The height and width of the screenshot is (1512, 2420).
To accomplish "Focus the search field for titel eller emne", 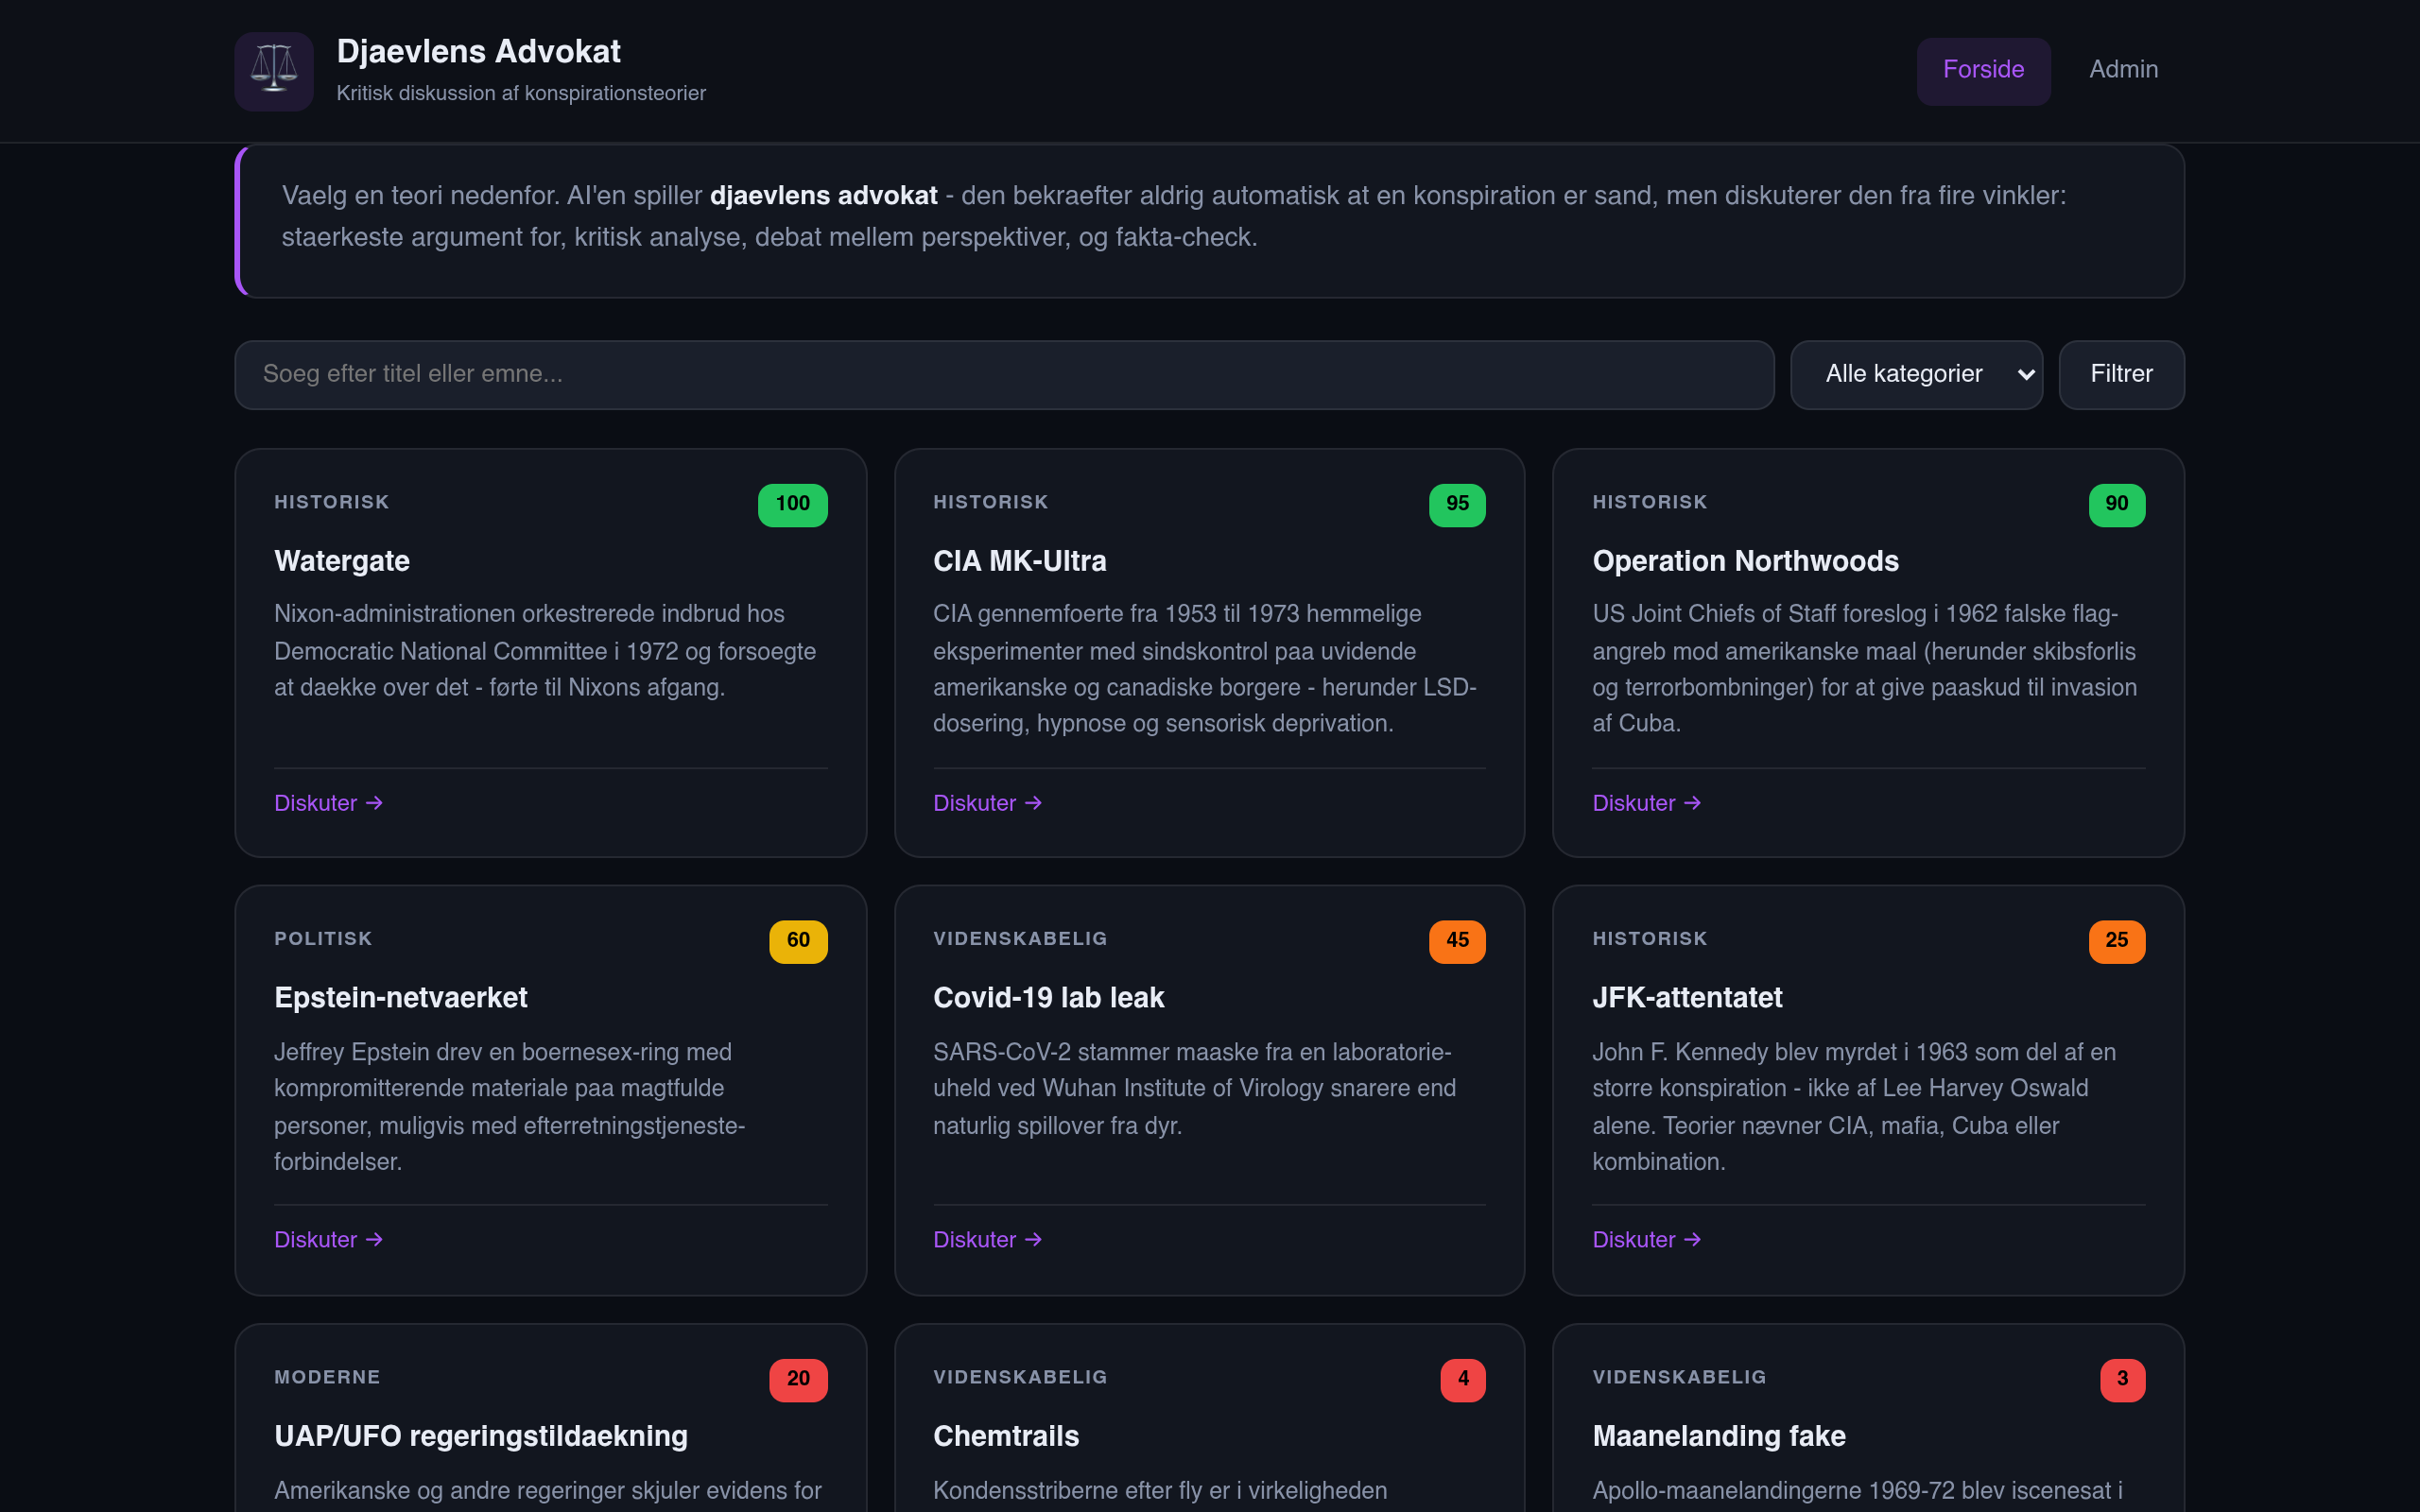I will pos(1004,374).
